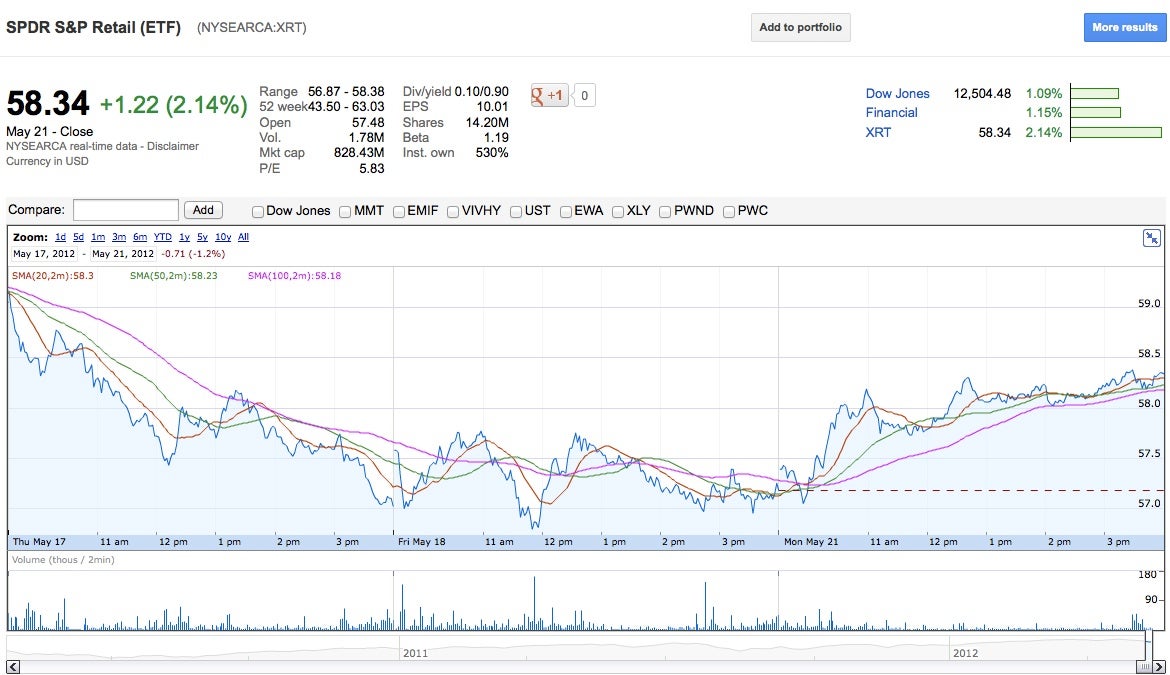The width and height of the screenshot is (1170, 675).
Task: Show the All zoom range
Action: pyautogui.click(x=243, y=237)
